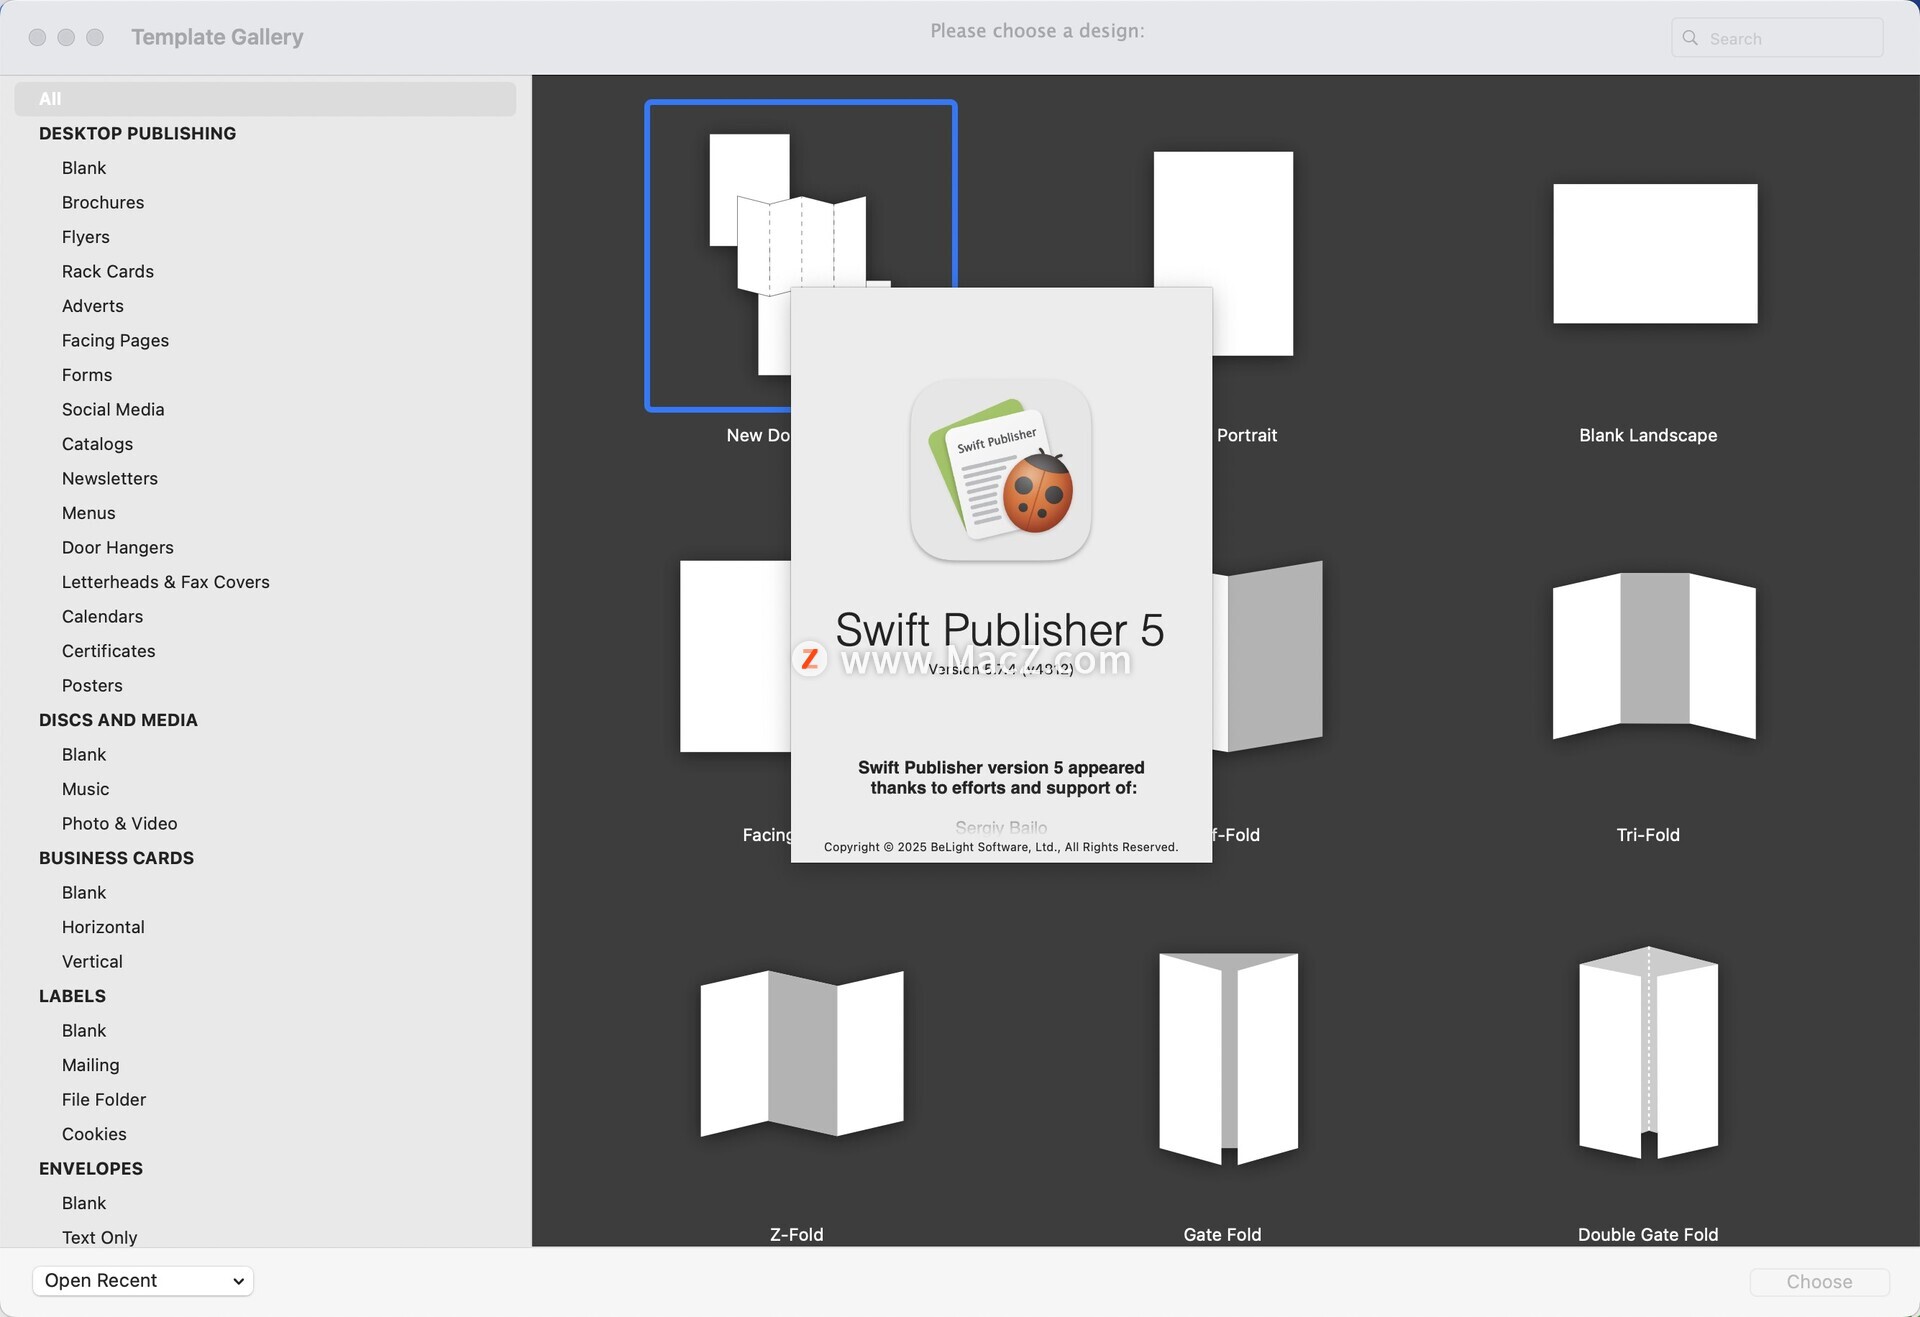The width and height of the screenshot is (1920, 1317).
Task: Click the Swift Publisher ladybug app icon
Action: coord(1000,470)
